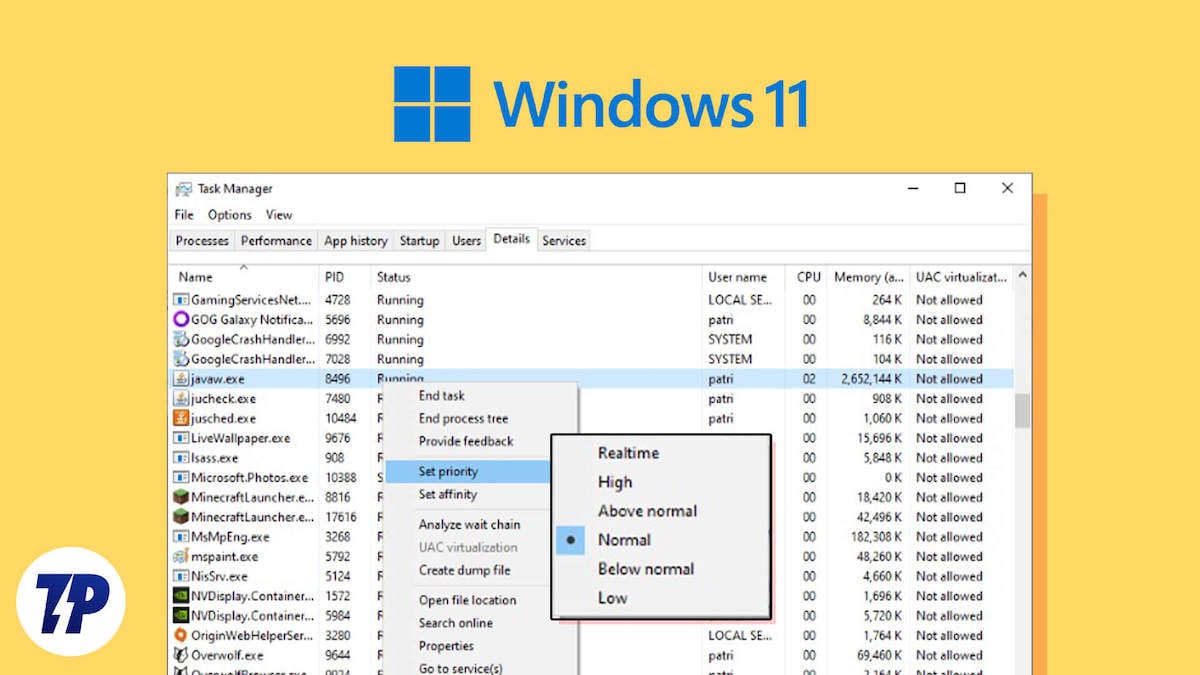Screen dimensions: 1200x675
Task: Open Properties for javaw.exe
Action: tap(446, 646)
